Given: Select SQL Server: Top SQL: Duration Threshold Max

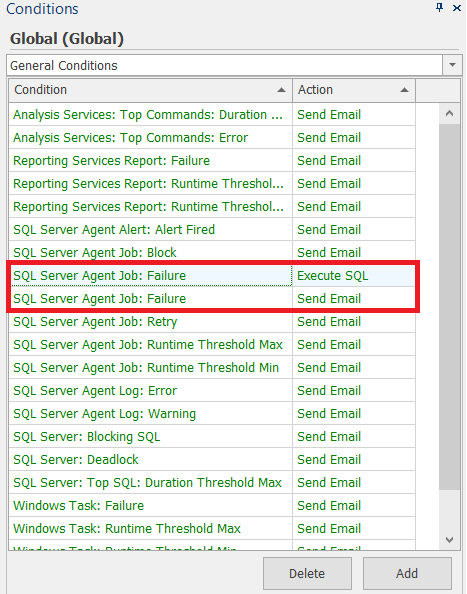Looking at the screenshot, I should pos(150,483).
